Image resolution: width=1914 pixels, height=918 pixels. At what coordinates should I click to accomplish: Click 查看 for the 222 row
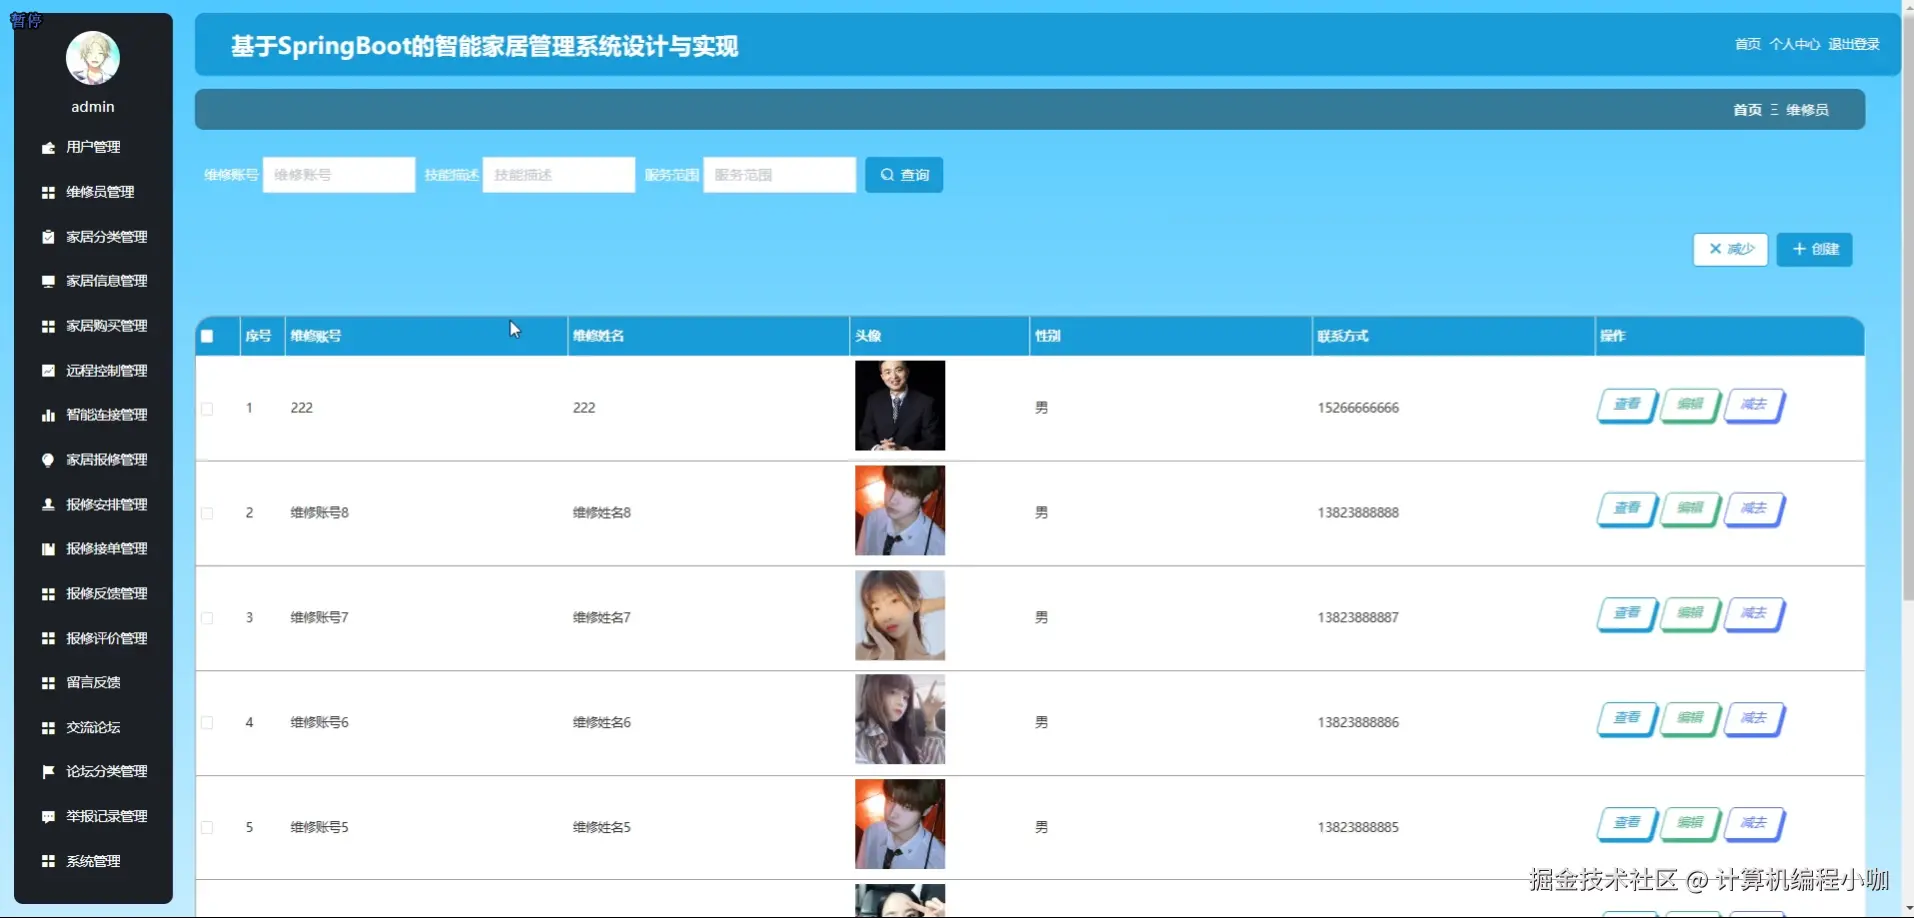[x=1627, y=405]
